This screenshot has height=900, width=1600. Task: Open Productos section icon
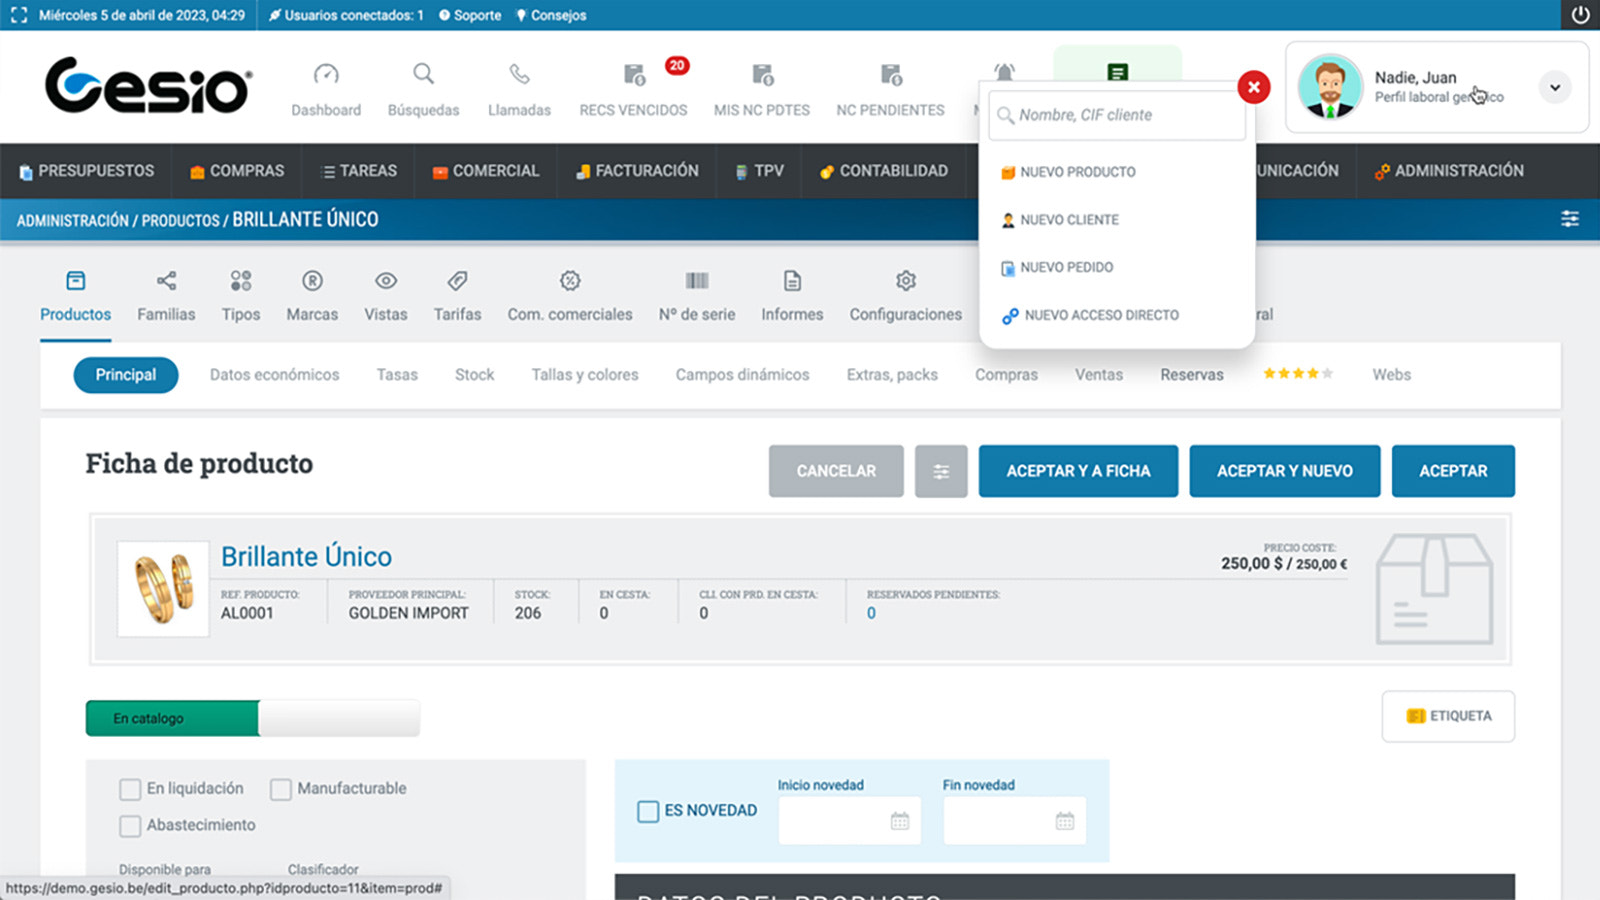pos(76,281)
